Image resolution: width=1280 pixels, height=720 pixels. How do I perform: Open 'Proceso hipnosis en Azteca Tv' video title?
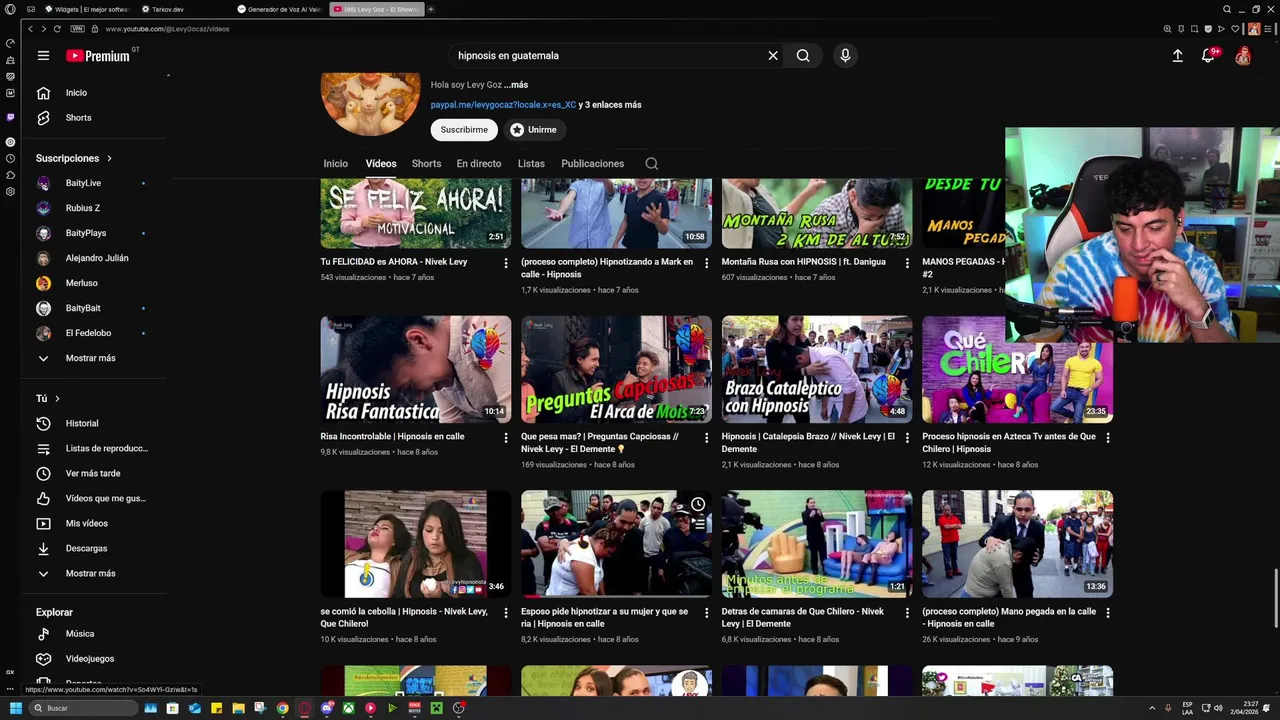point(1009,443)
